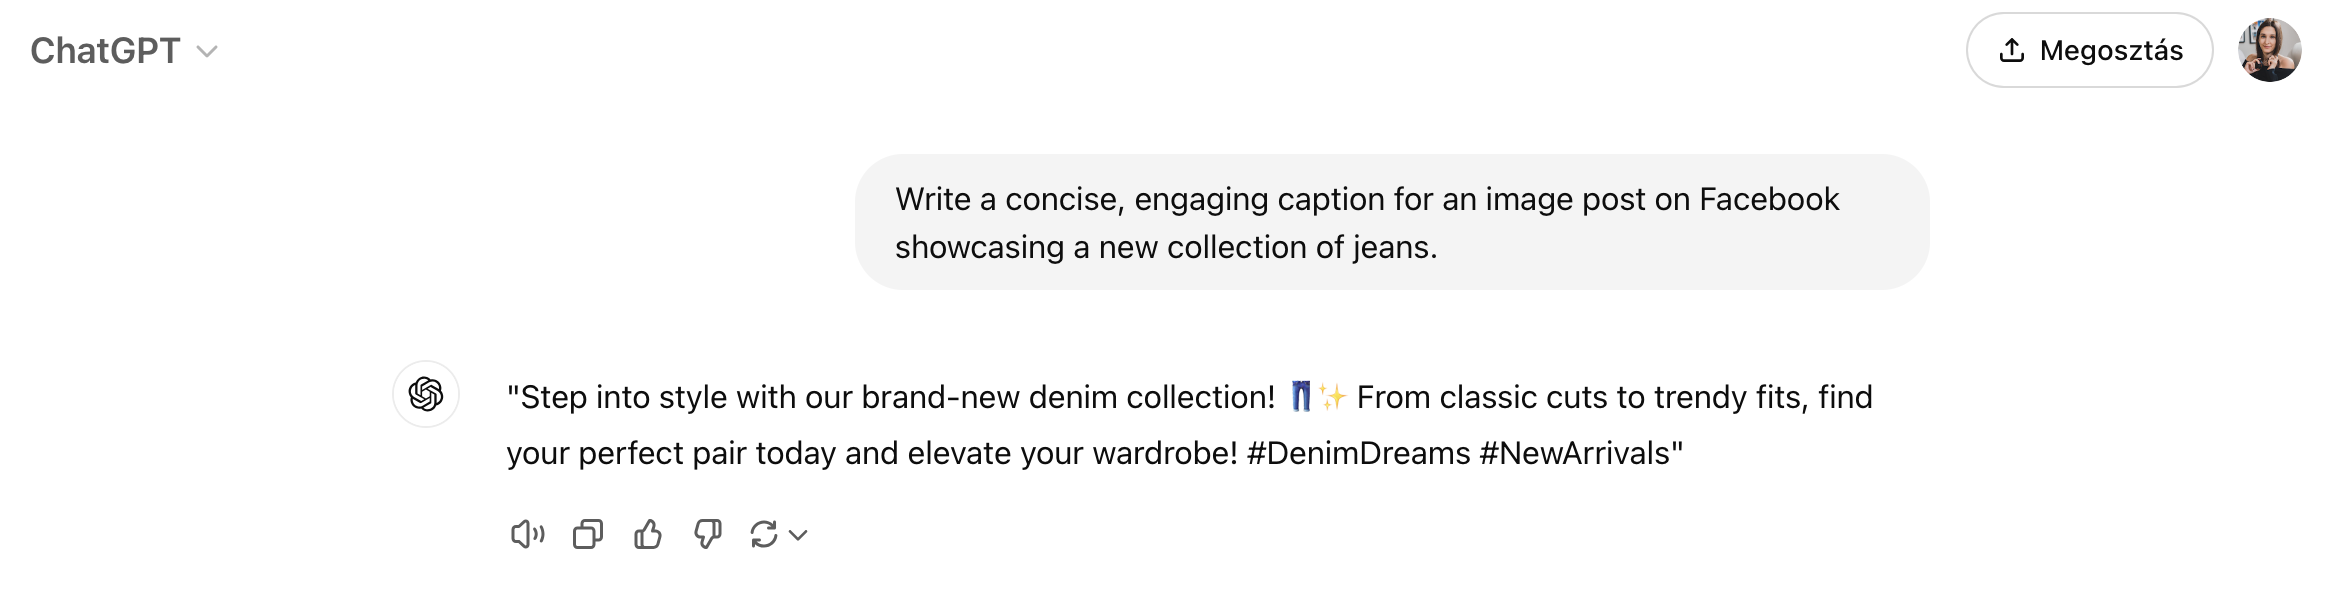Screen dimensions: 2332x592
Task: Click the #NewArrivals hashtag in the response
Action: [1574, 453]
